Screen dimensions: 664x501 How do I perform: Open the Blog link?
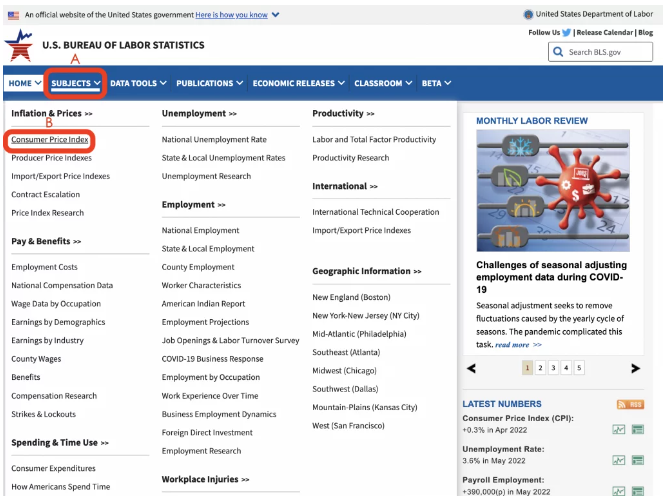click(645, 33)
